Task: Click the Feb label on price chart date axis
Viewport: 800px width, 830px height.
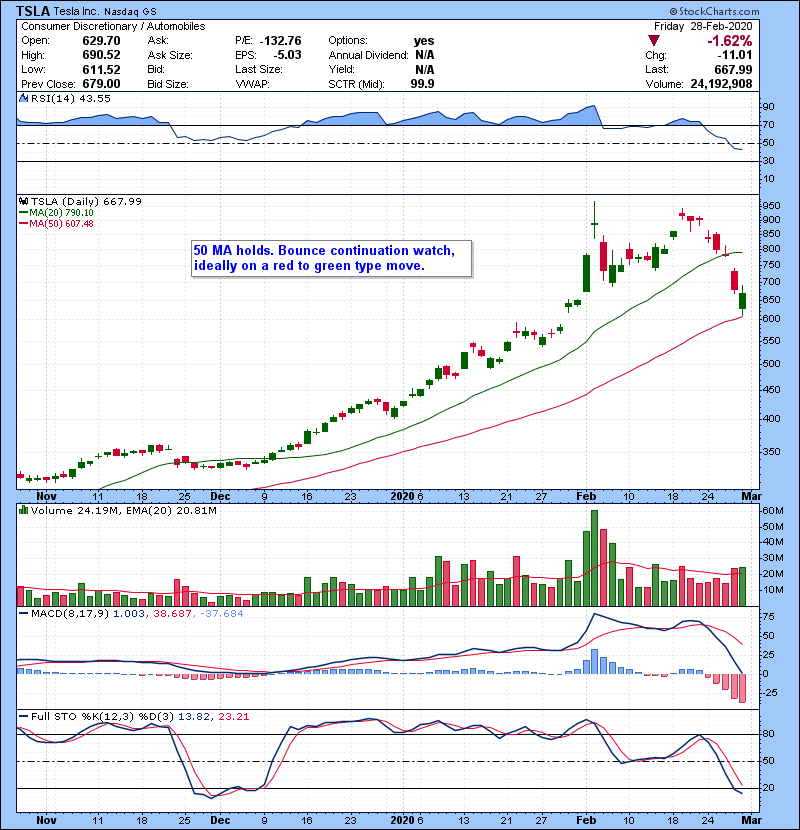Action: [x=586, y=497]
